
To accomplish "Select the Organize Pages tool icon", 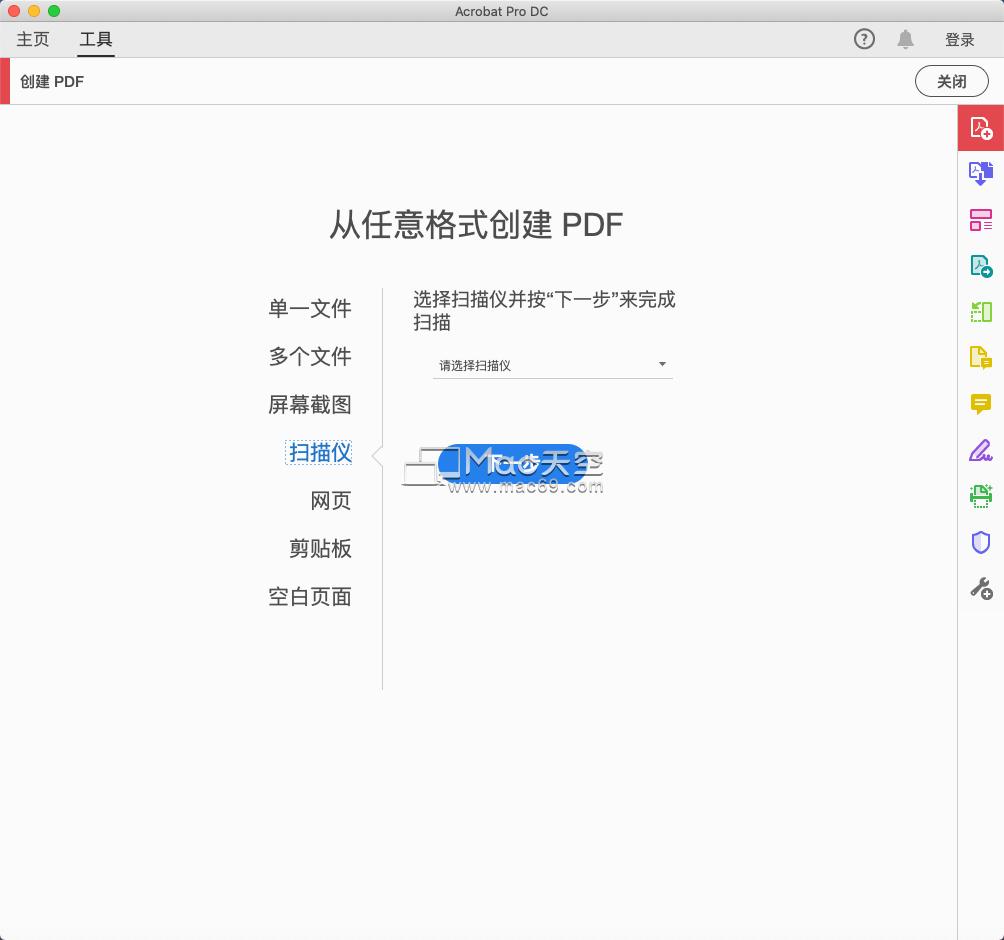I will click(981, 219).
